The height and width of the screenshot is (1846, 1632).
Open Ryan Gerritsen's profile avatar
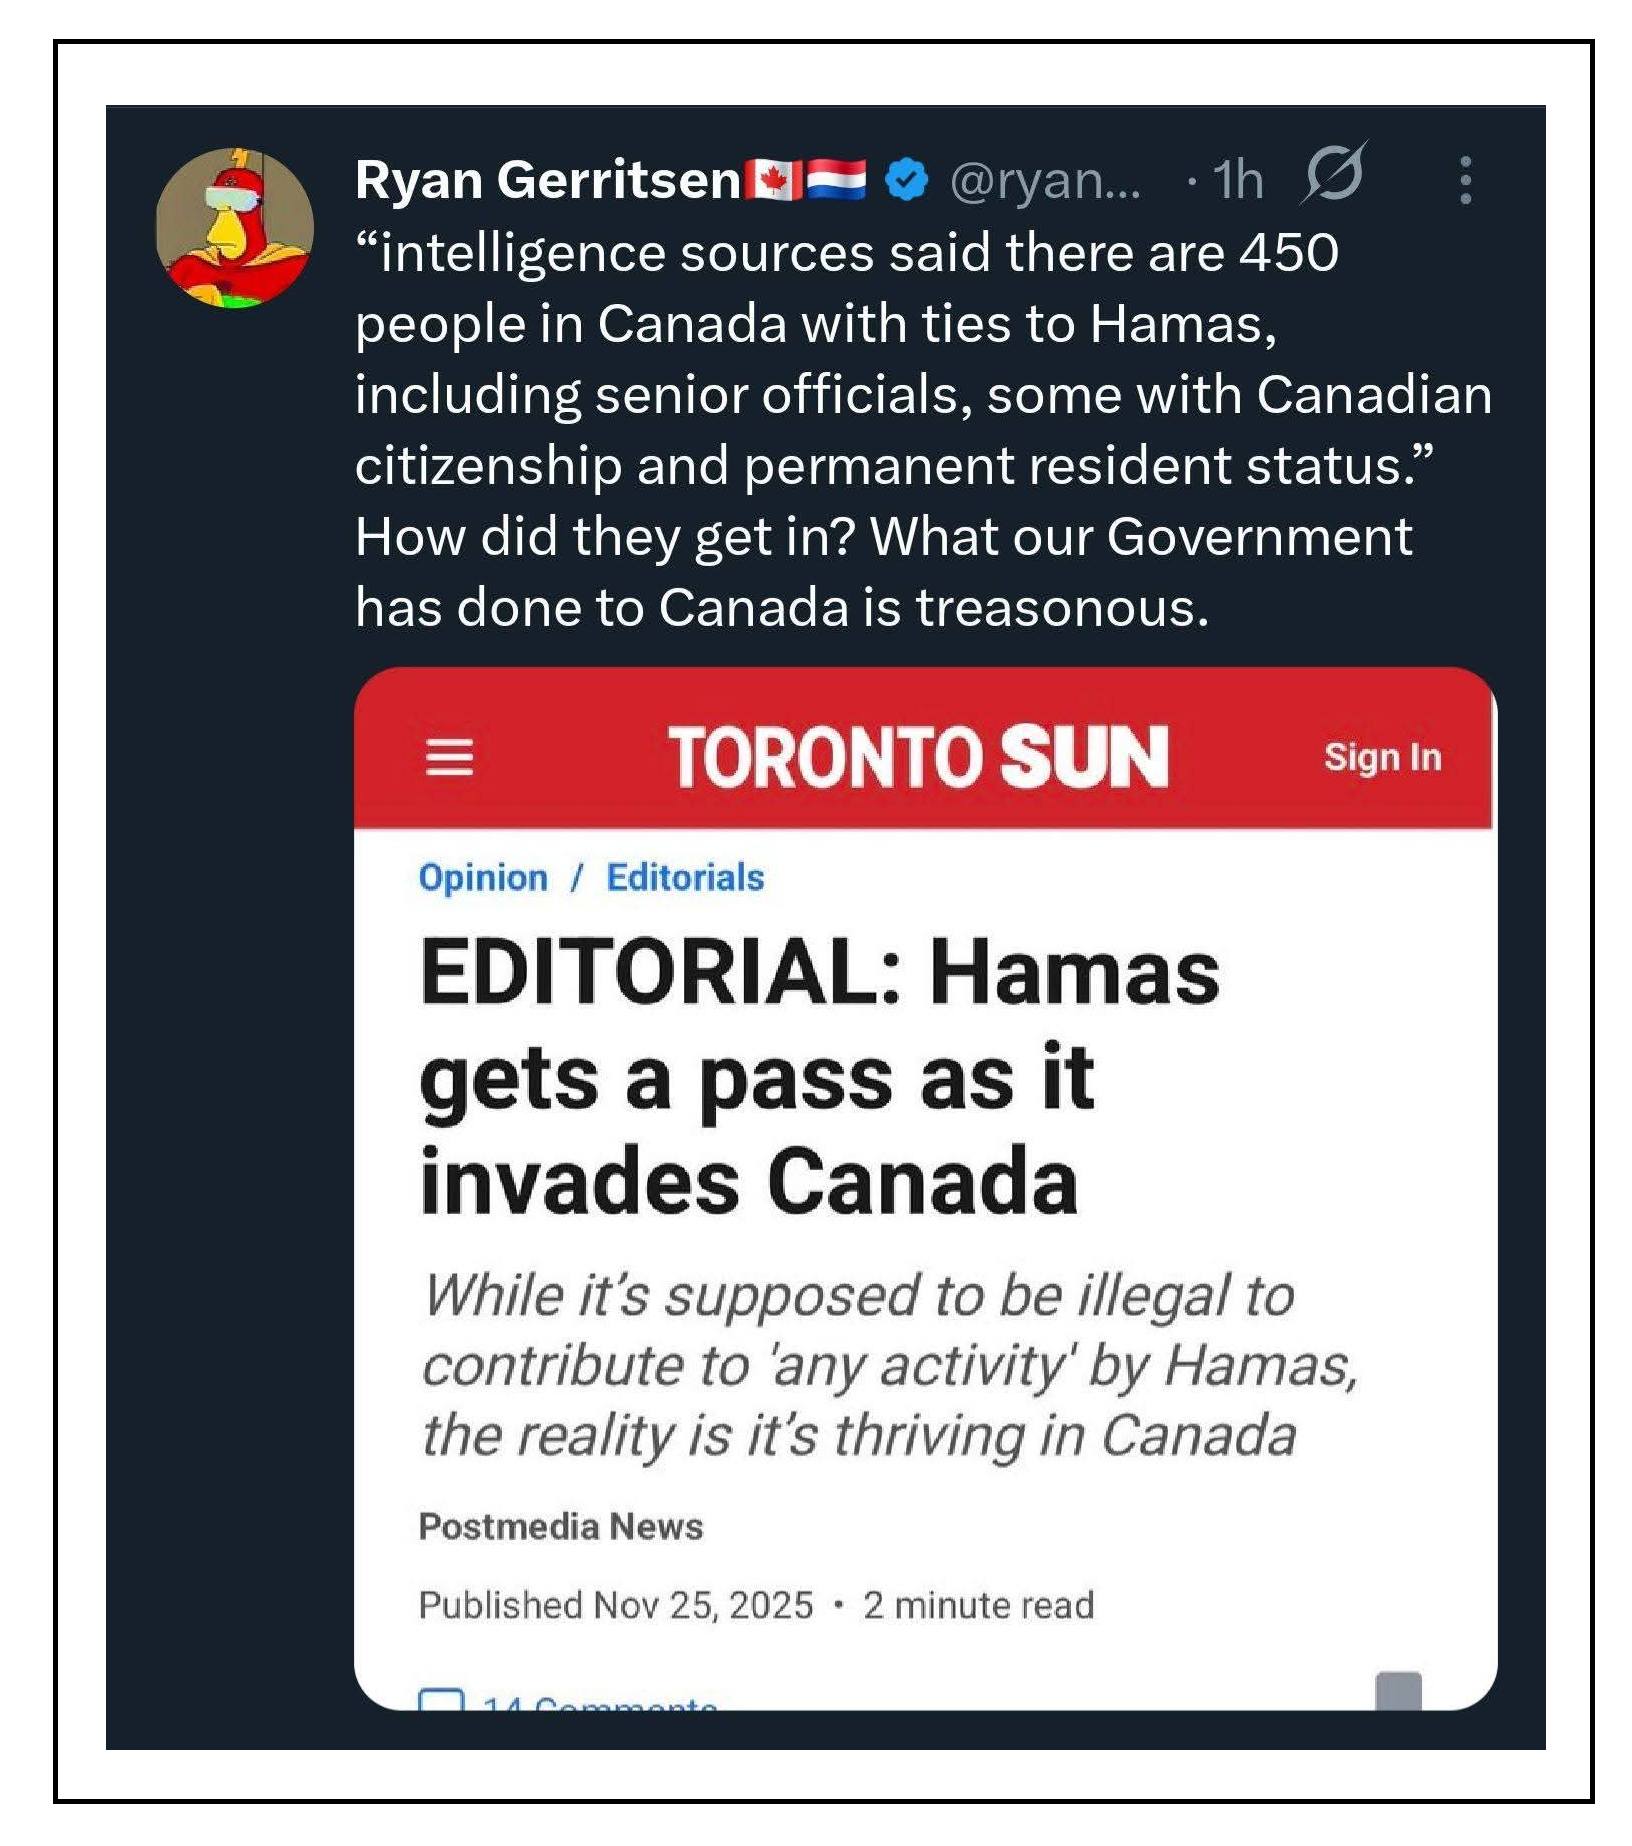[x=234, y=228]
